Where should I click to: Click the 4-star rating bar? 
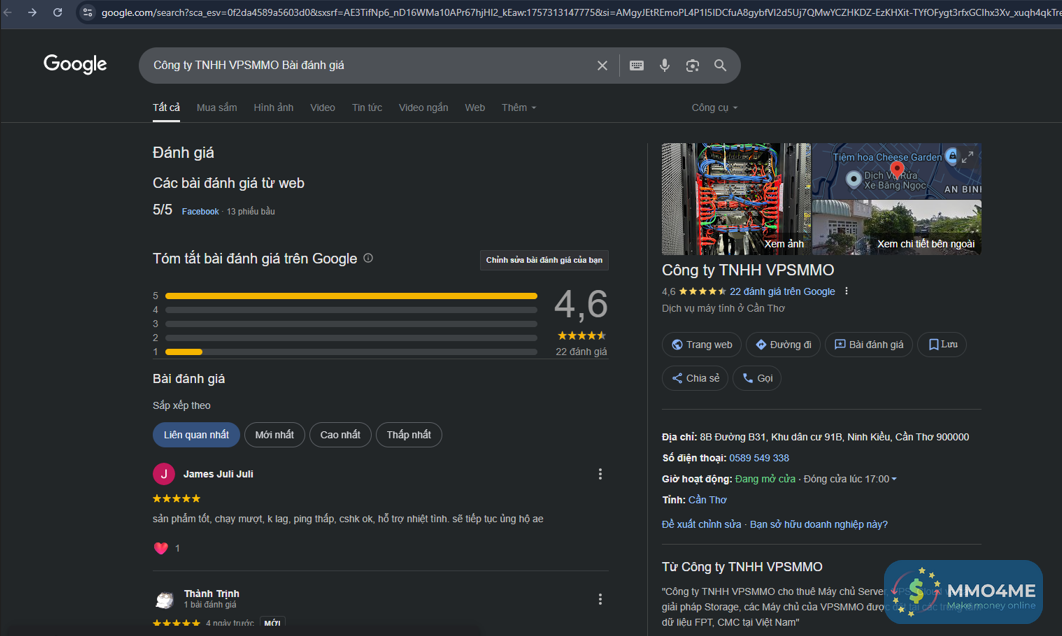click(x=351, y=310)
